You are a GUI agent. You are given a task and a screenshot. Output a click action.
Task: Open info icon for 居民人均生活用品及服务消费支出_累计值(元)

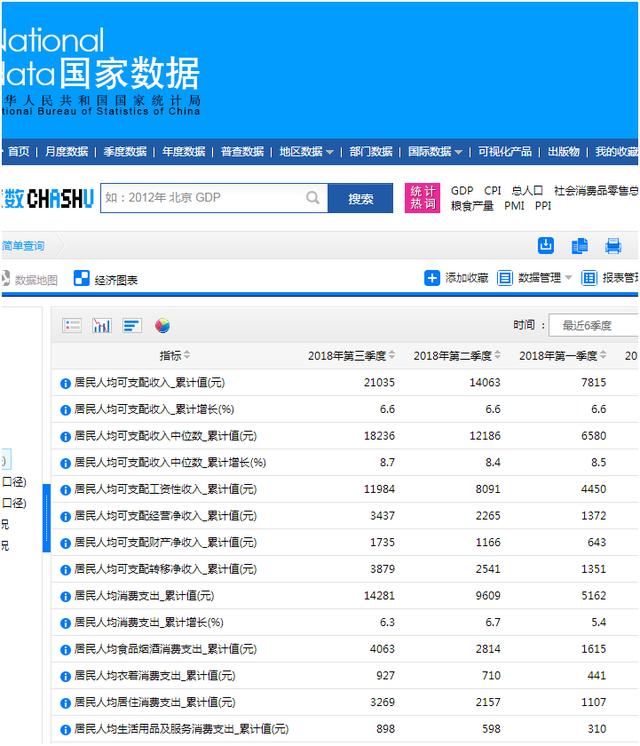(x=65, y=729)
